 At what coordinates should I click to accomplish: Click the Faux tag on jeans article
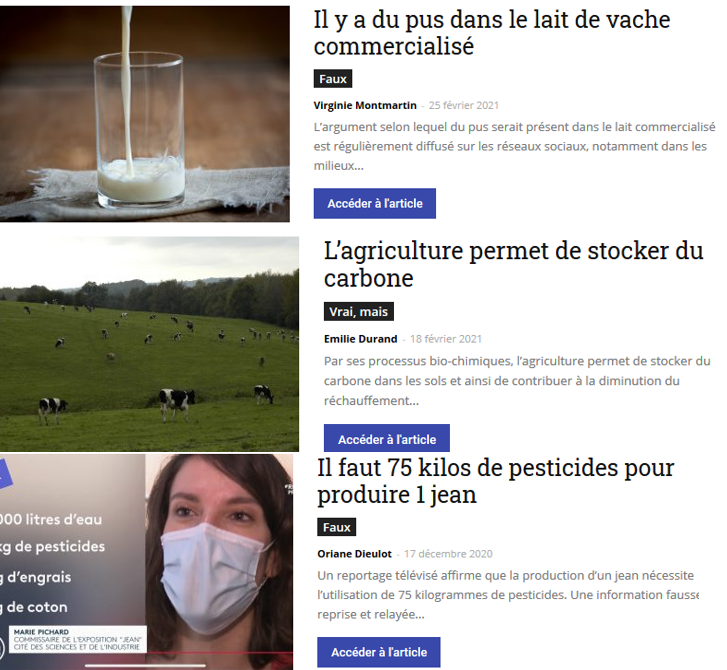(x=337, y=527)
